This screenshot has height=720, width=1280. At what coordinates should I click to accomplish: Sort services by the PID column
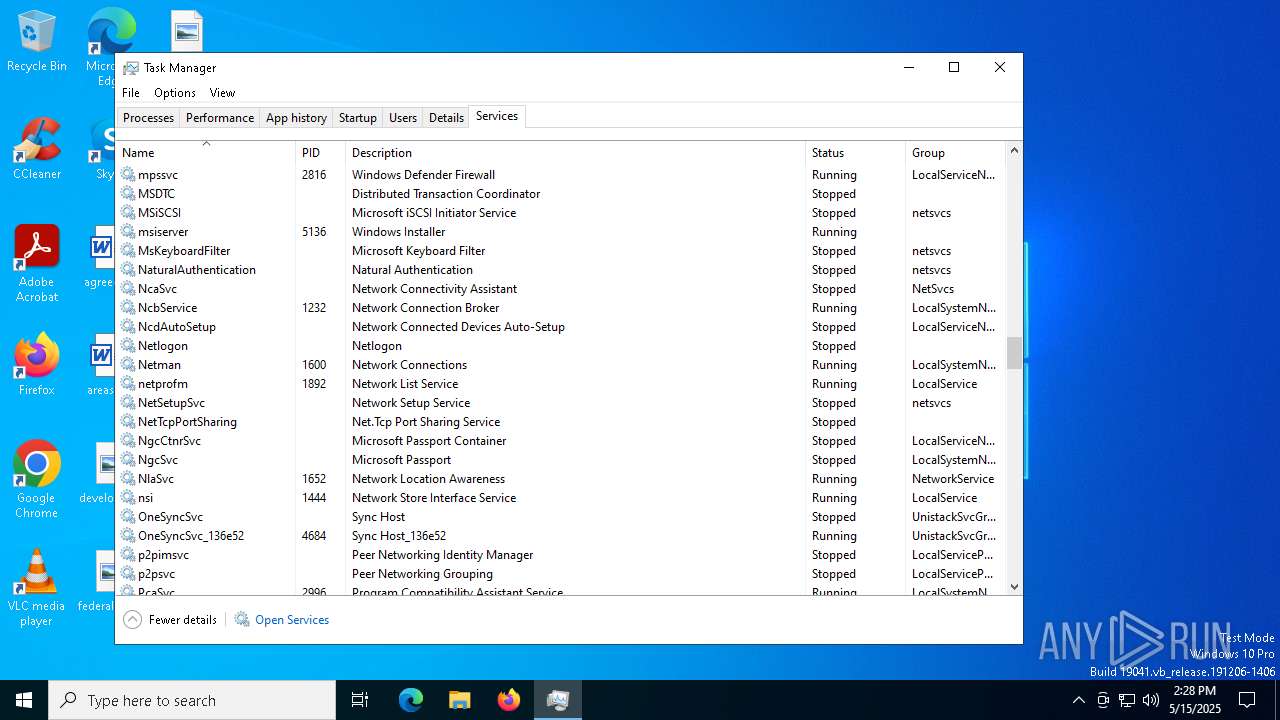321,153
